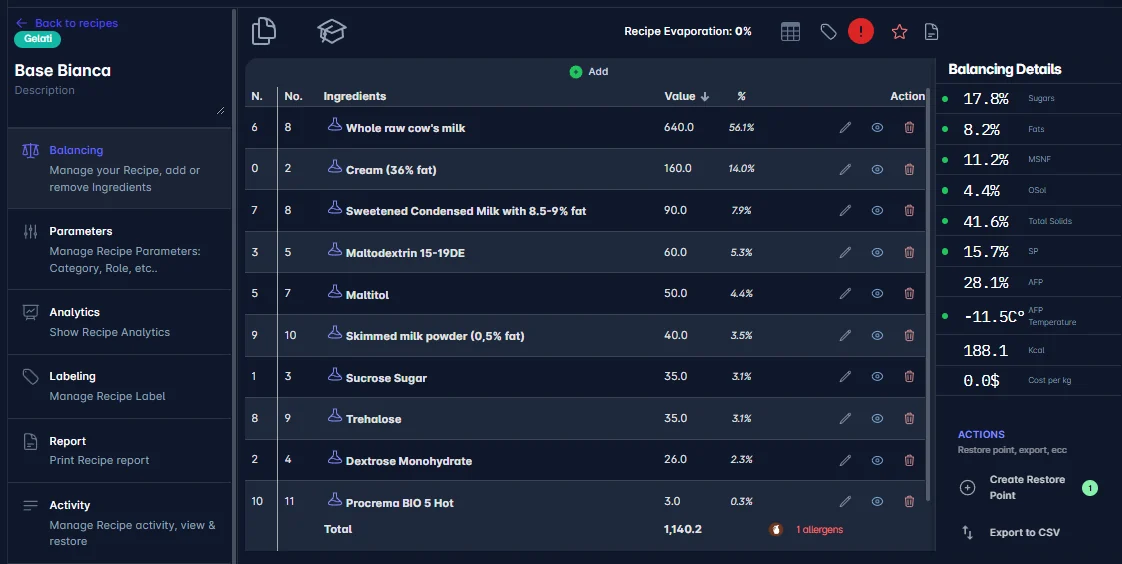Edit the Cream (36% fat) ingredient

[x=845, y=169]
